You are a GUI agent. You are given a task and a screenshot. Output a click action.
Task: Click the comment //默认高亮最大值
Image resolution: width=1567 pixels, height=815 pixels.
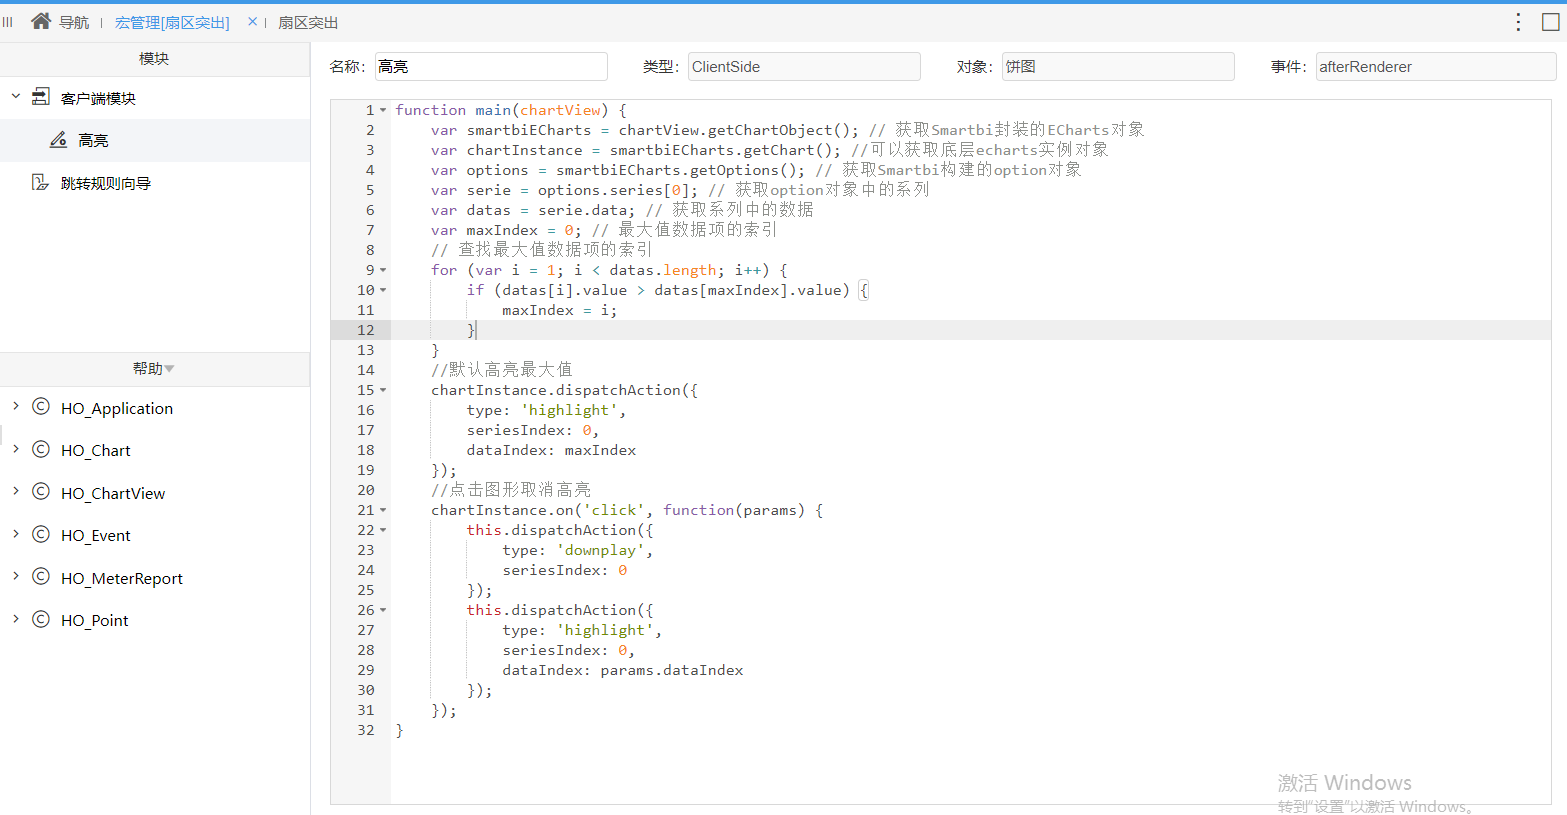(x=502, y=370)
